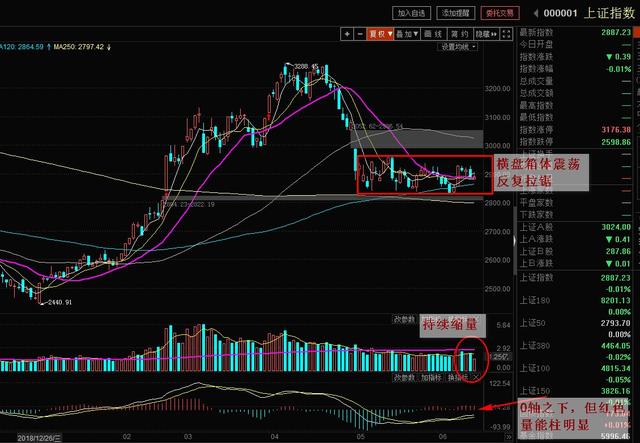Zoom out chart with minus icon
Screen dimensions: 640x443
coord(359,33)
